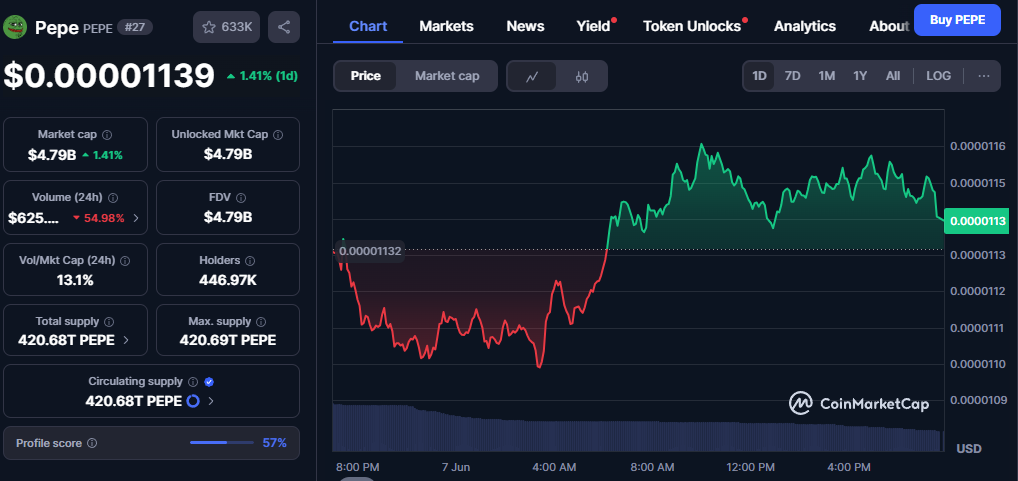This screenshot has width=1018, height=481.
Task: Click the current price label 0.0000113 on axis
Action: [x=976, y=221]
